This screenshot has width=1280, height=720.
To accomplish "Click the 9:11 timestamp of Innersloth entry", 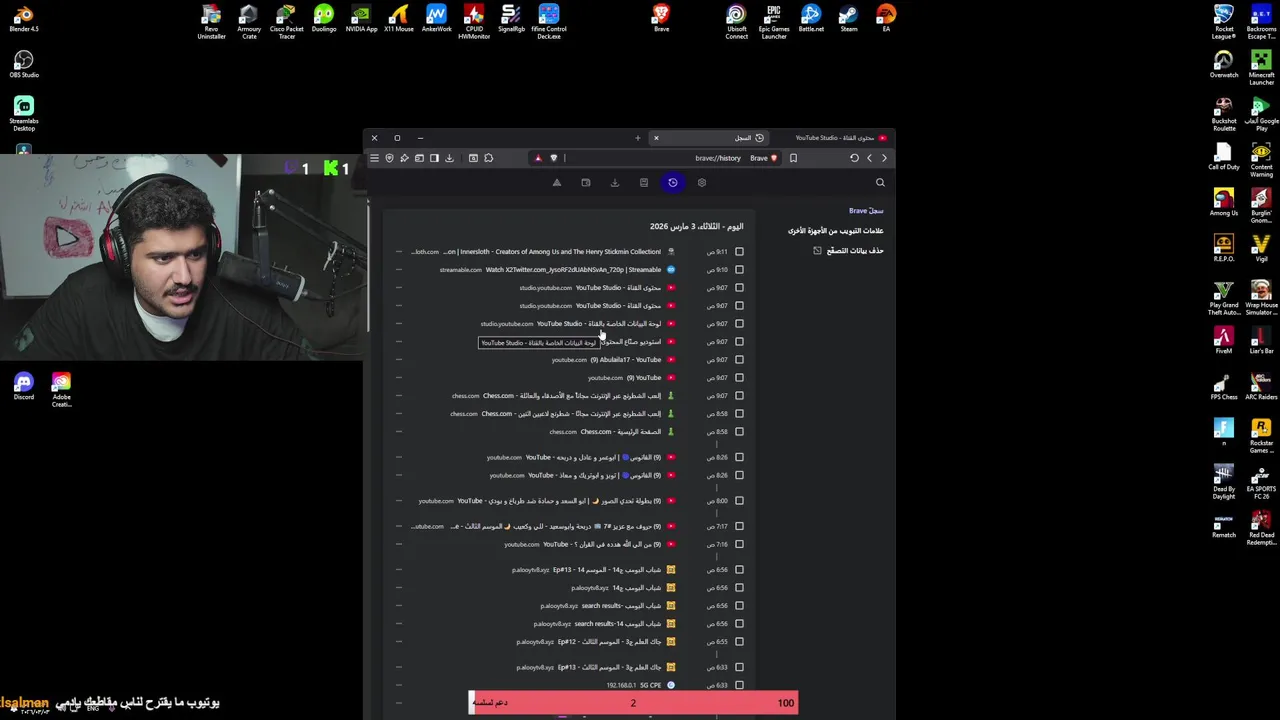I will tap(717, 252).
